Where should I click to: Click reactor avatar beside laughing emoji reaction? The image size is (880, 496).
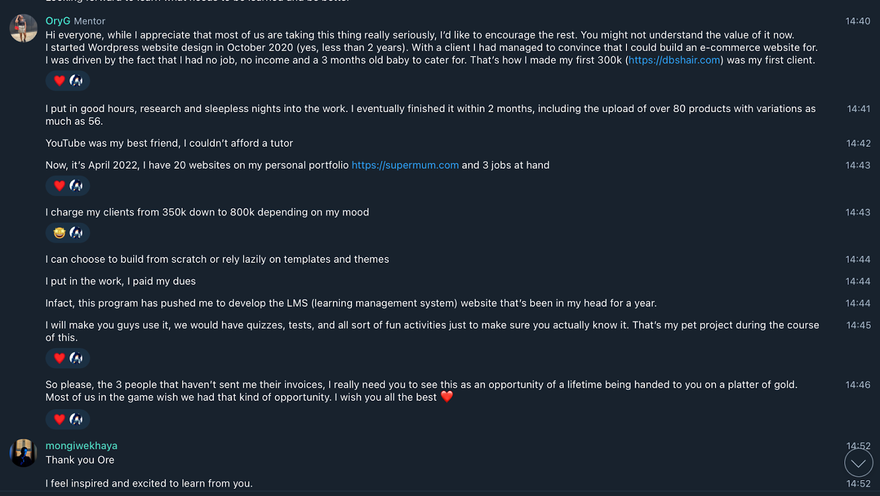click(76, 233)
